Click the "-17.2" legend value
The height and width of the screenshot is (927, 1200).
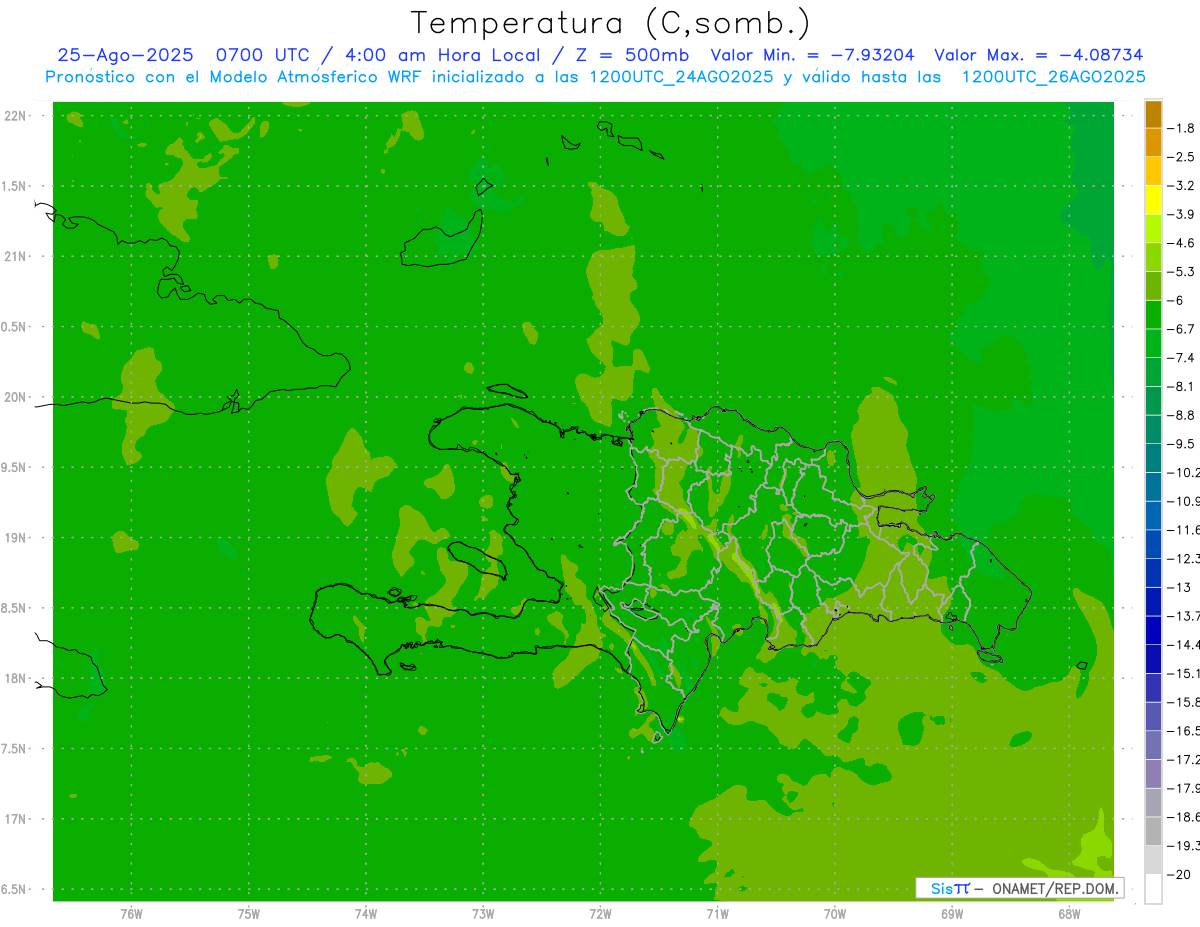(1184, 759)
